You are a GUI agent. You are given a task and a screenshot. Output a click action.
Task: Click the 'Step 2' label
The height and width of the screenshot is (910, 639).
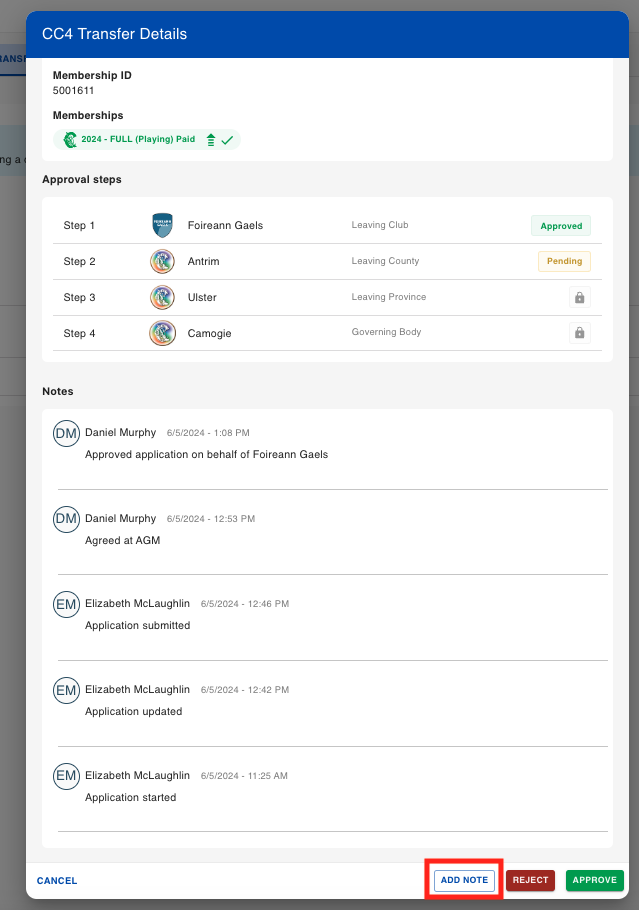click(x=80, y=261)
